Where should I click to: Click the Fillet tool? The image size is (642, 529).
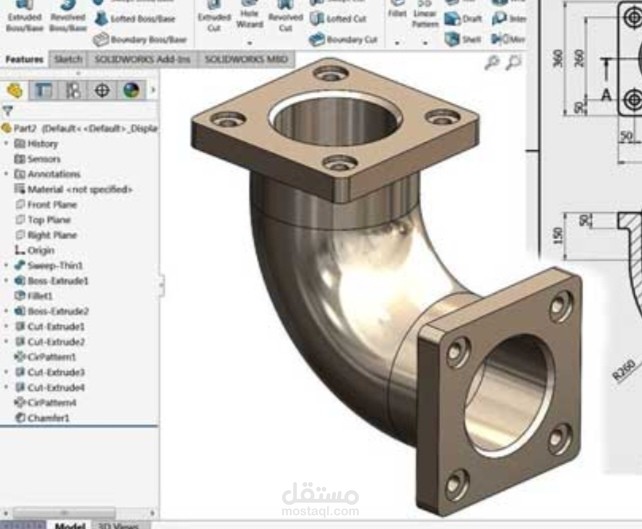397,10
